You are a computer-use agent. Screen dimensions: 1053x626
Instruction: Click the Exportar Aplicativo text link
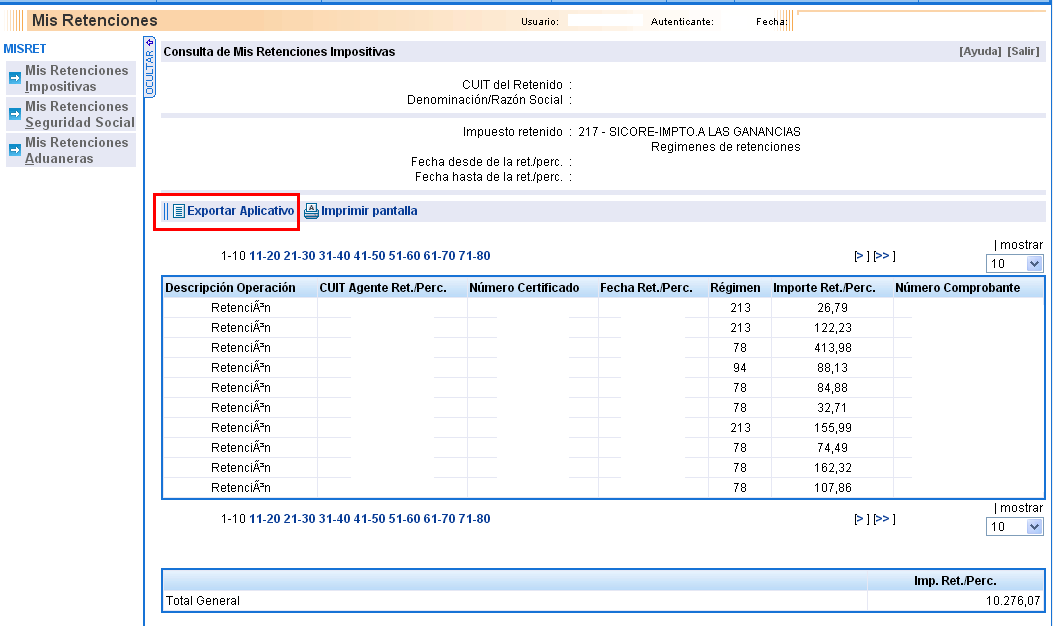[240, 211]
